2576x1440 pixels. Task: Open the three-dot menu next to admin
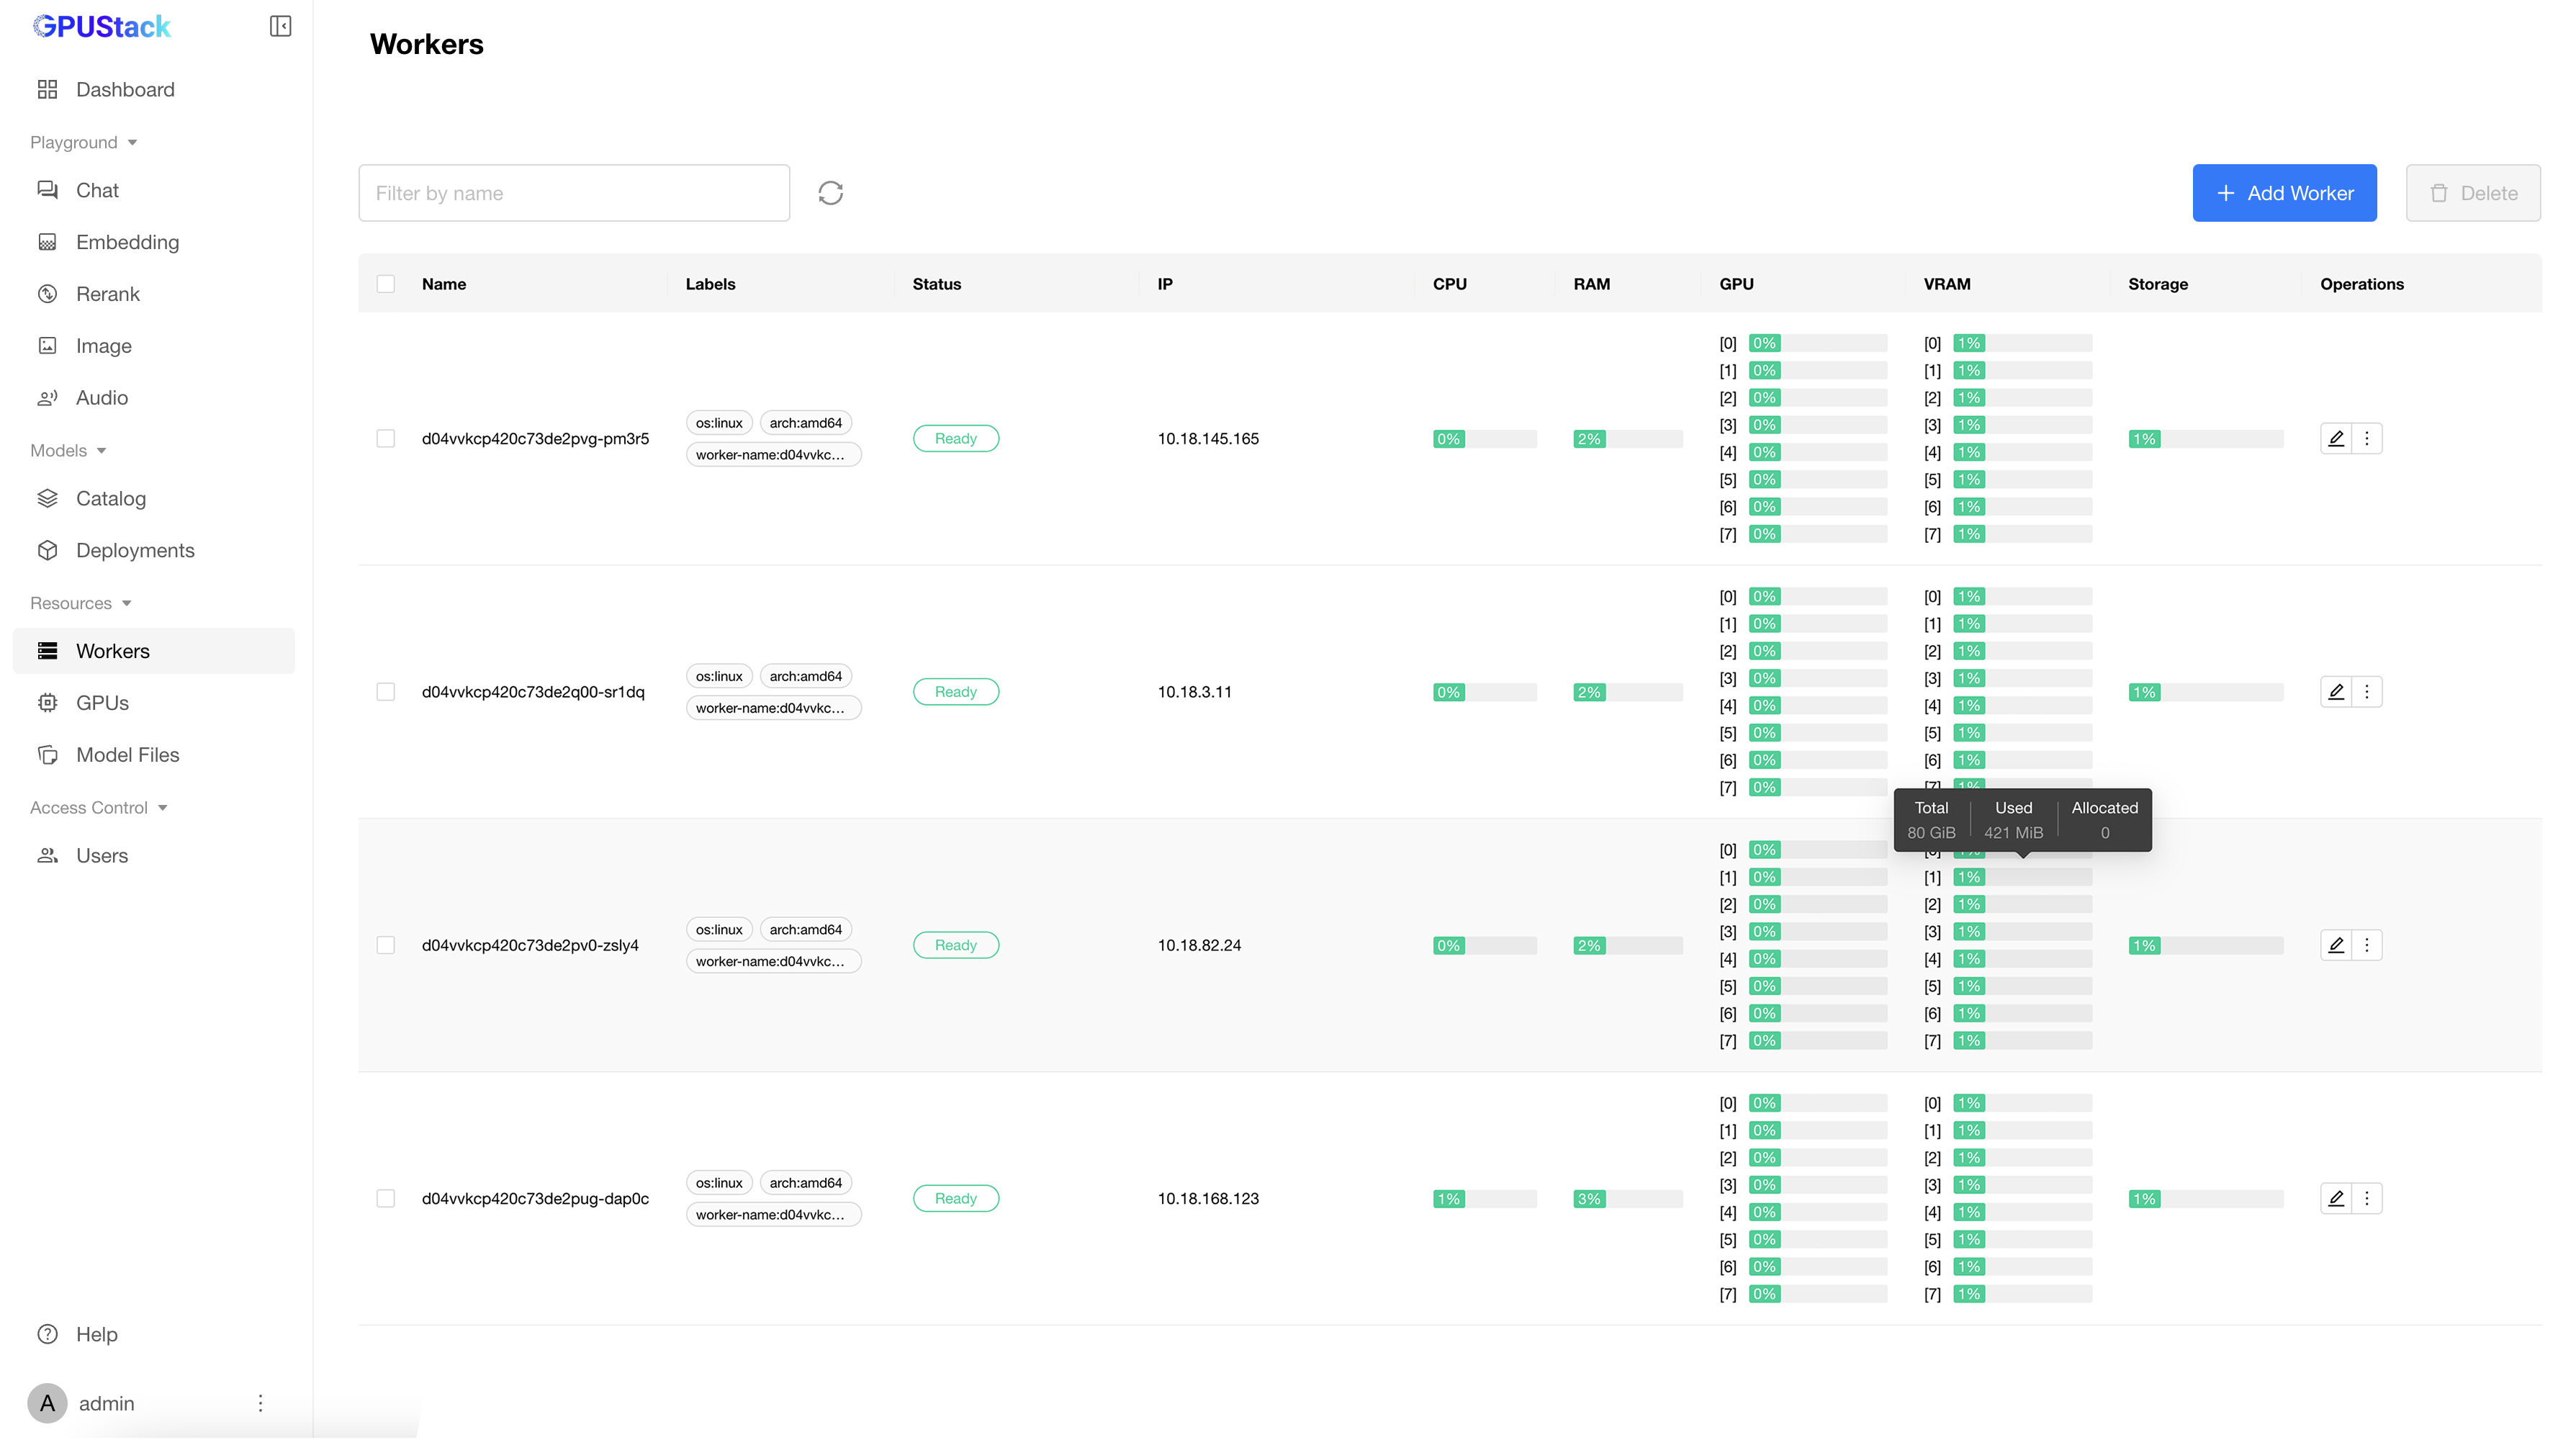(260, 1403)
